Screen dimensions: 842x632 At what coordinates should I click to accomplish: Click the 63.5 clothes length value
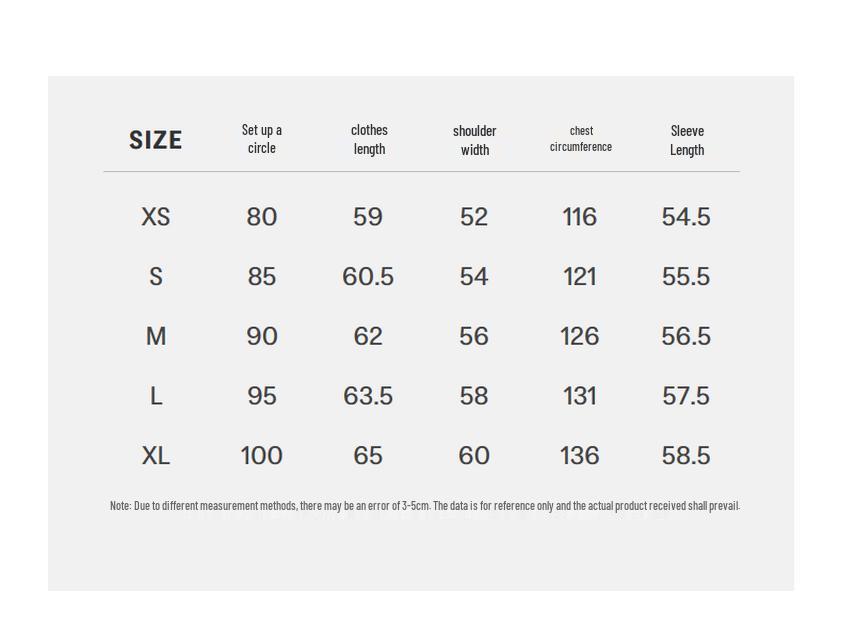(x=368, y=397)
